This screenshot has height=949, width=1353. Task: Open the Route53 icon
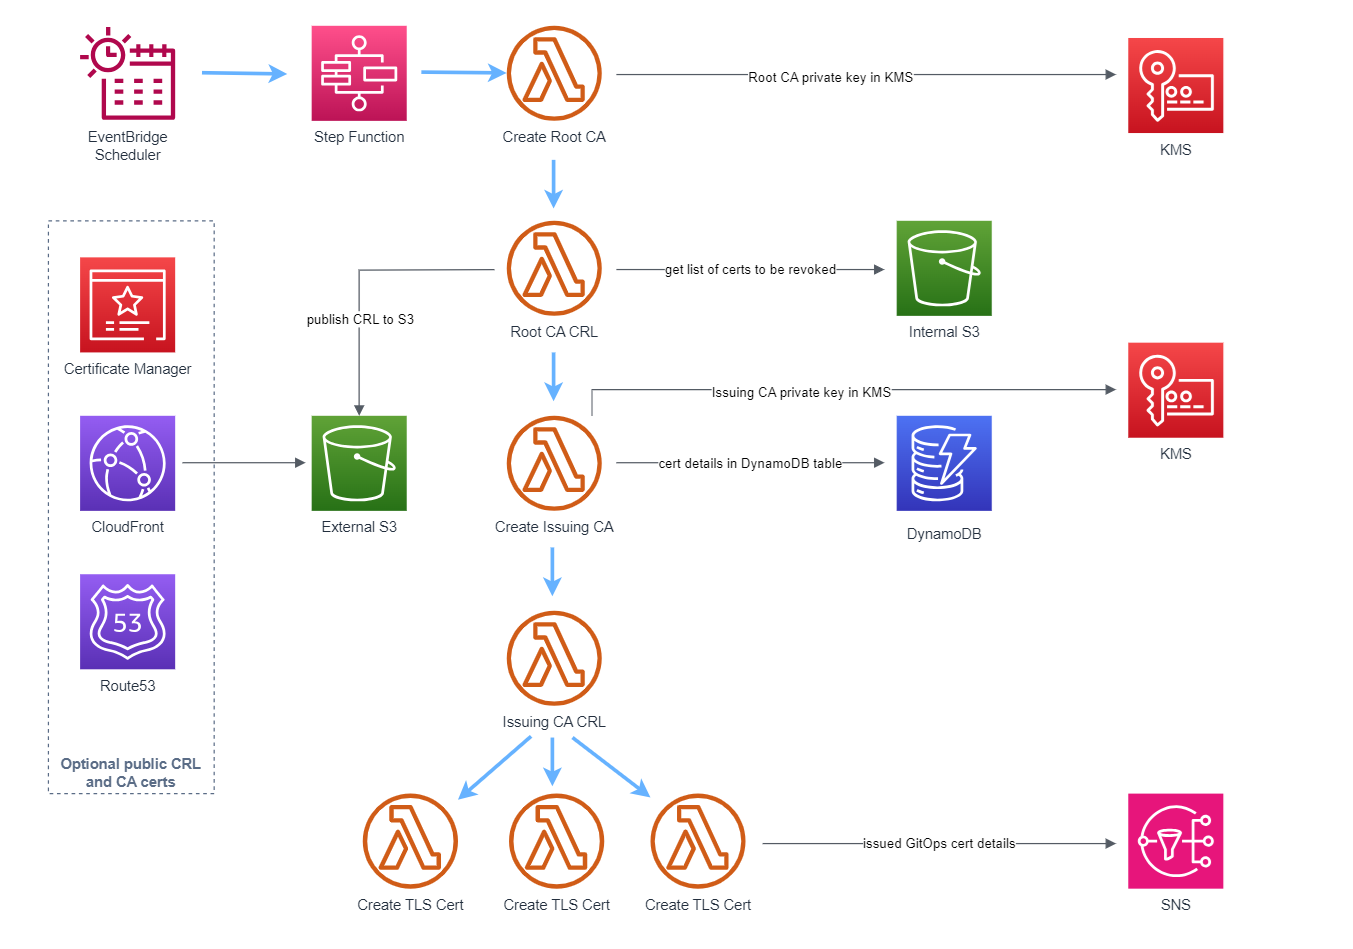(127, 621)
